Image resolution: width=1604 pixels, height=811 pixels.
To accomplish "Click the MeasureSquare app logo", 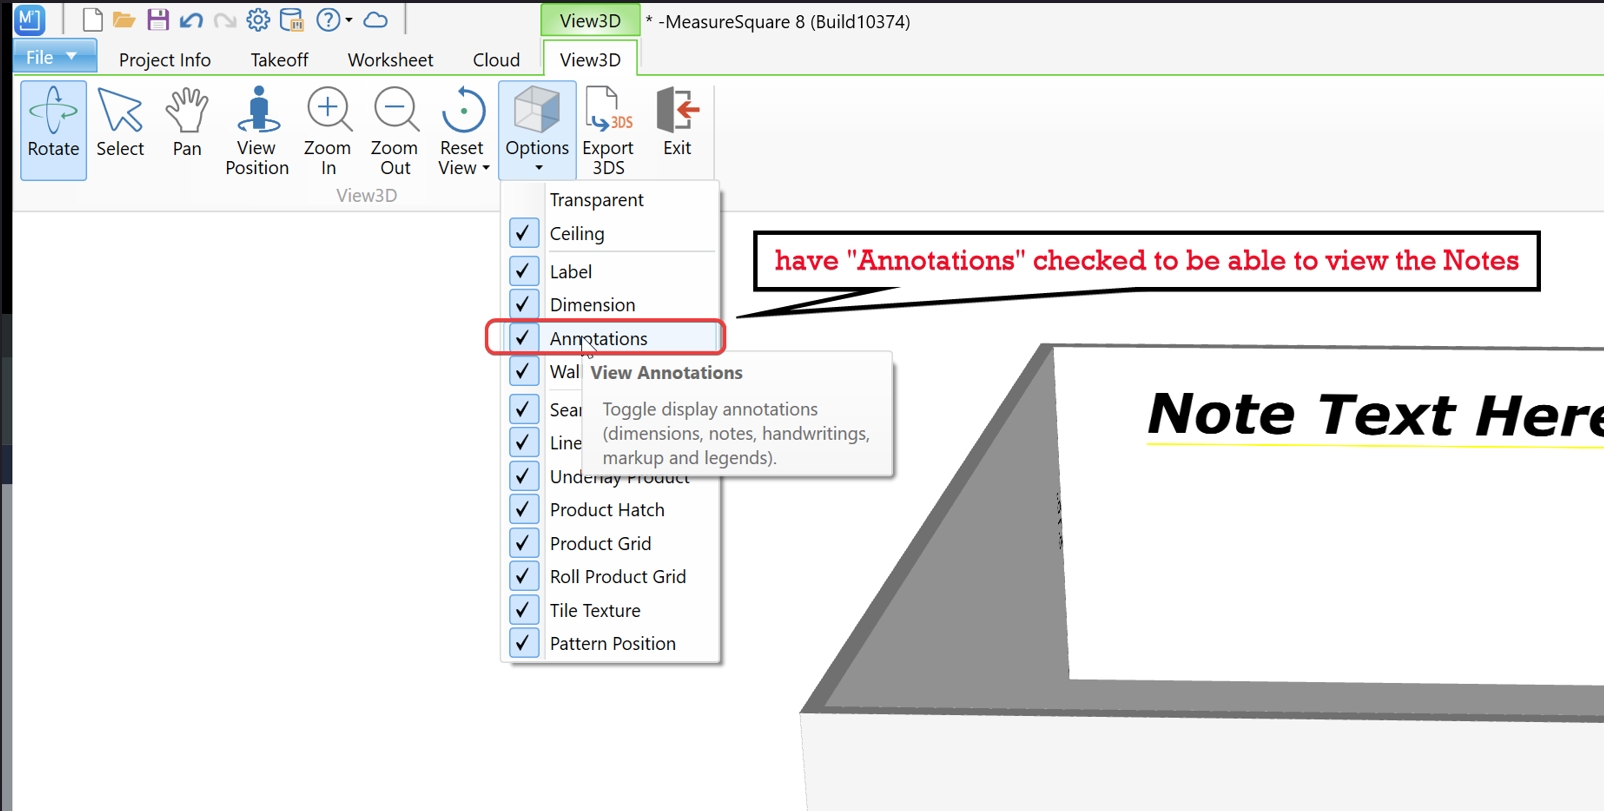I will pos(30,19).
